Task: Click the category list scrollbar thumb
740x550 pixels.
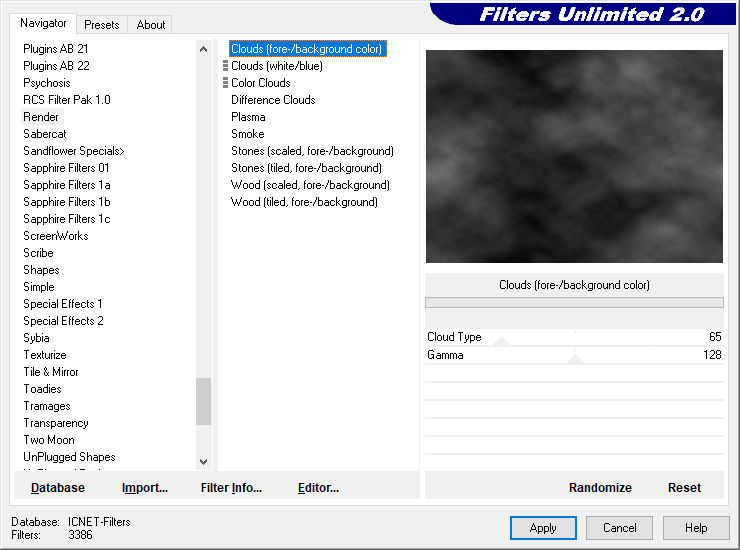Action: (203, 401)
